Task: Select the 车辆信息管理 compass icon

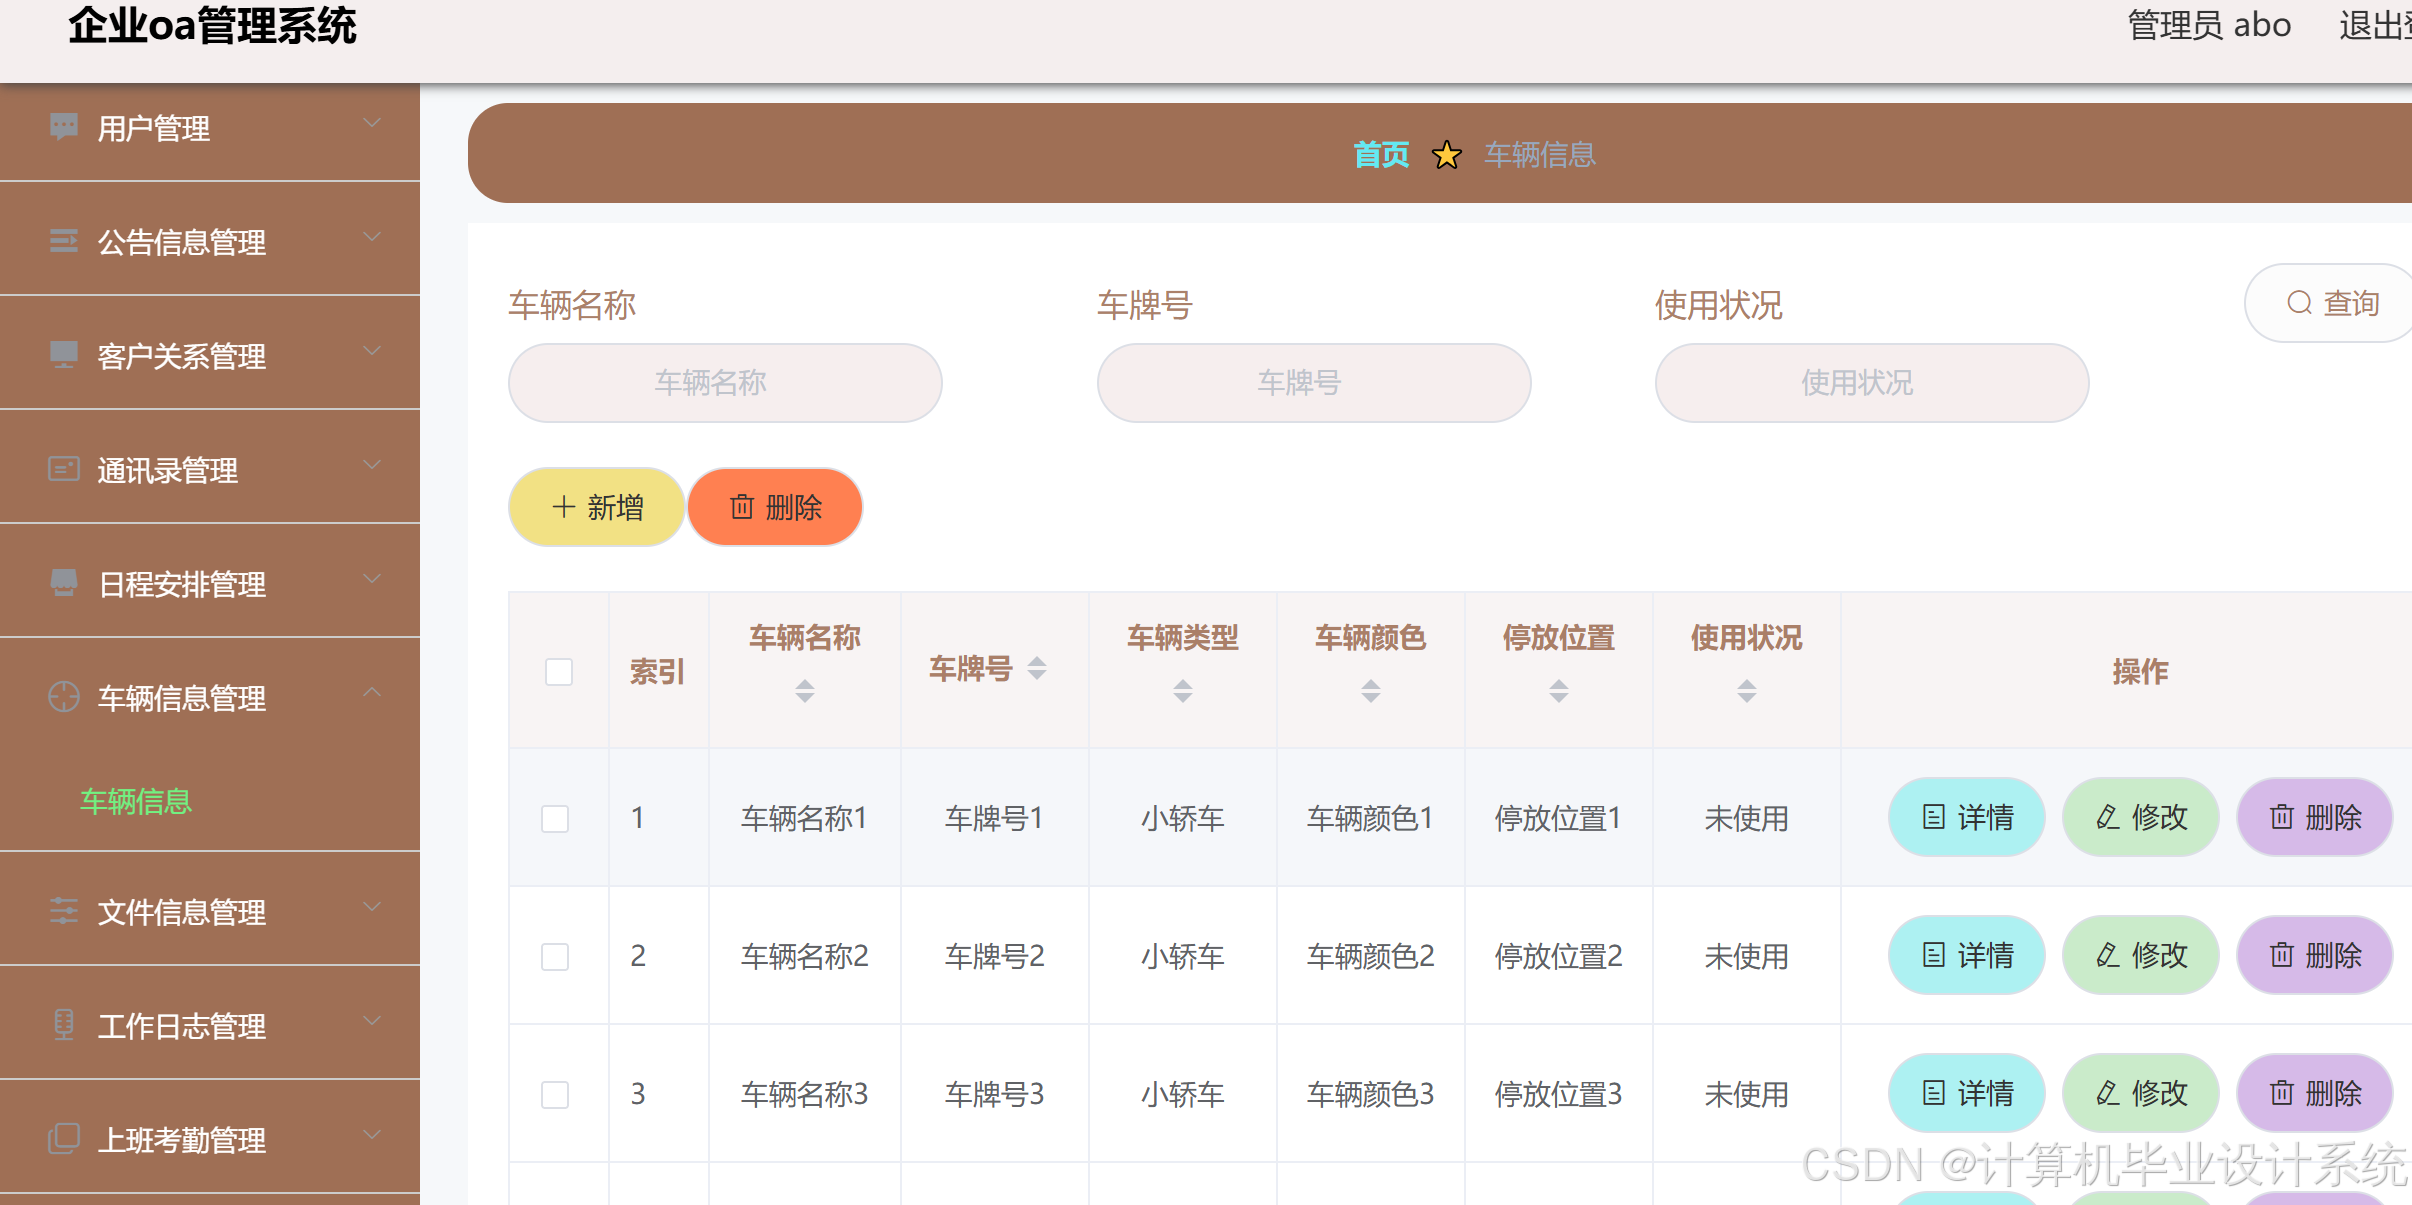Action: click(x=63, y=695)
